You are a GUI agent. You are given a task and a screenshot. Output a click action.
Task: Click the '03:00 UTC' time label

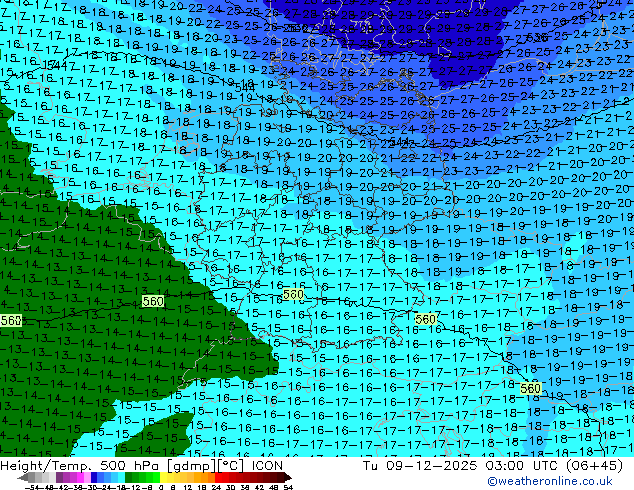point(521,465)
